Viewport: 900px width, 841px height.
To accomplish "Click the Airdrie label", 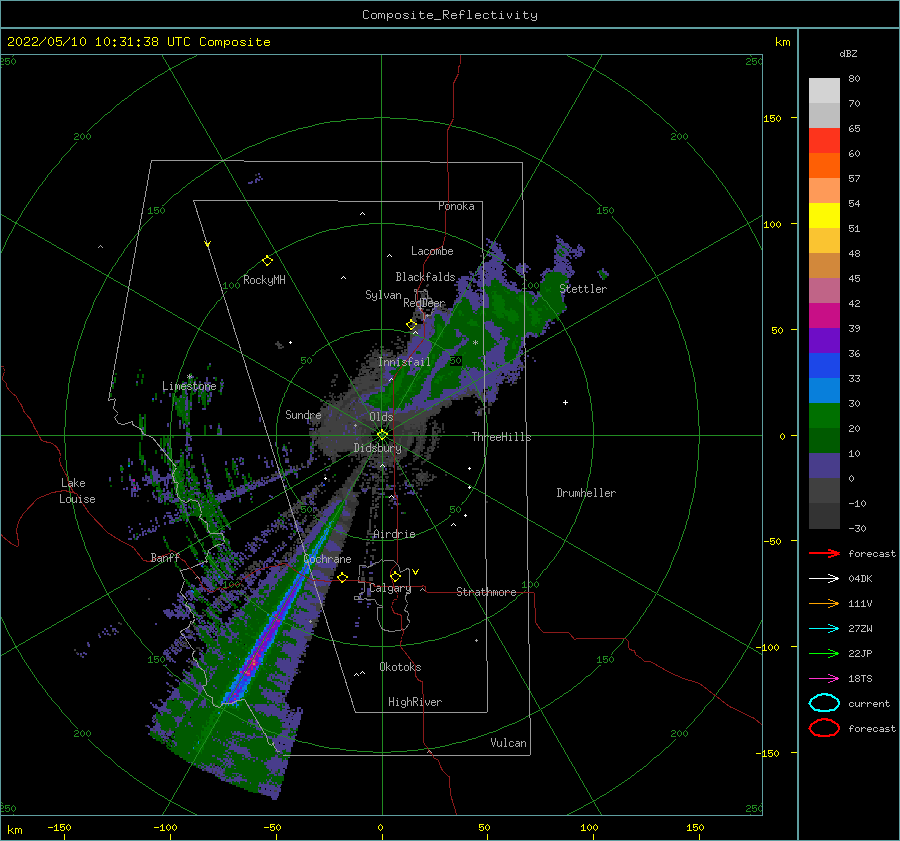I will coord(394,534).
